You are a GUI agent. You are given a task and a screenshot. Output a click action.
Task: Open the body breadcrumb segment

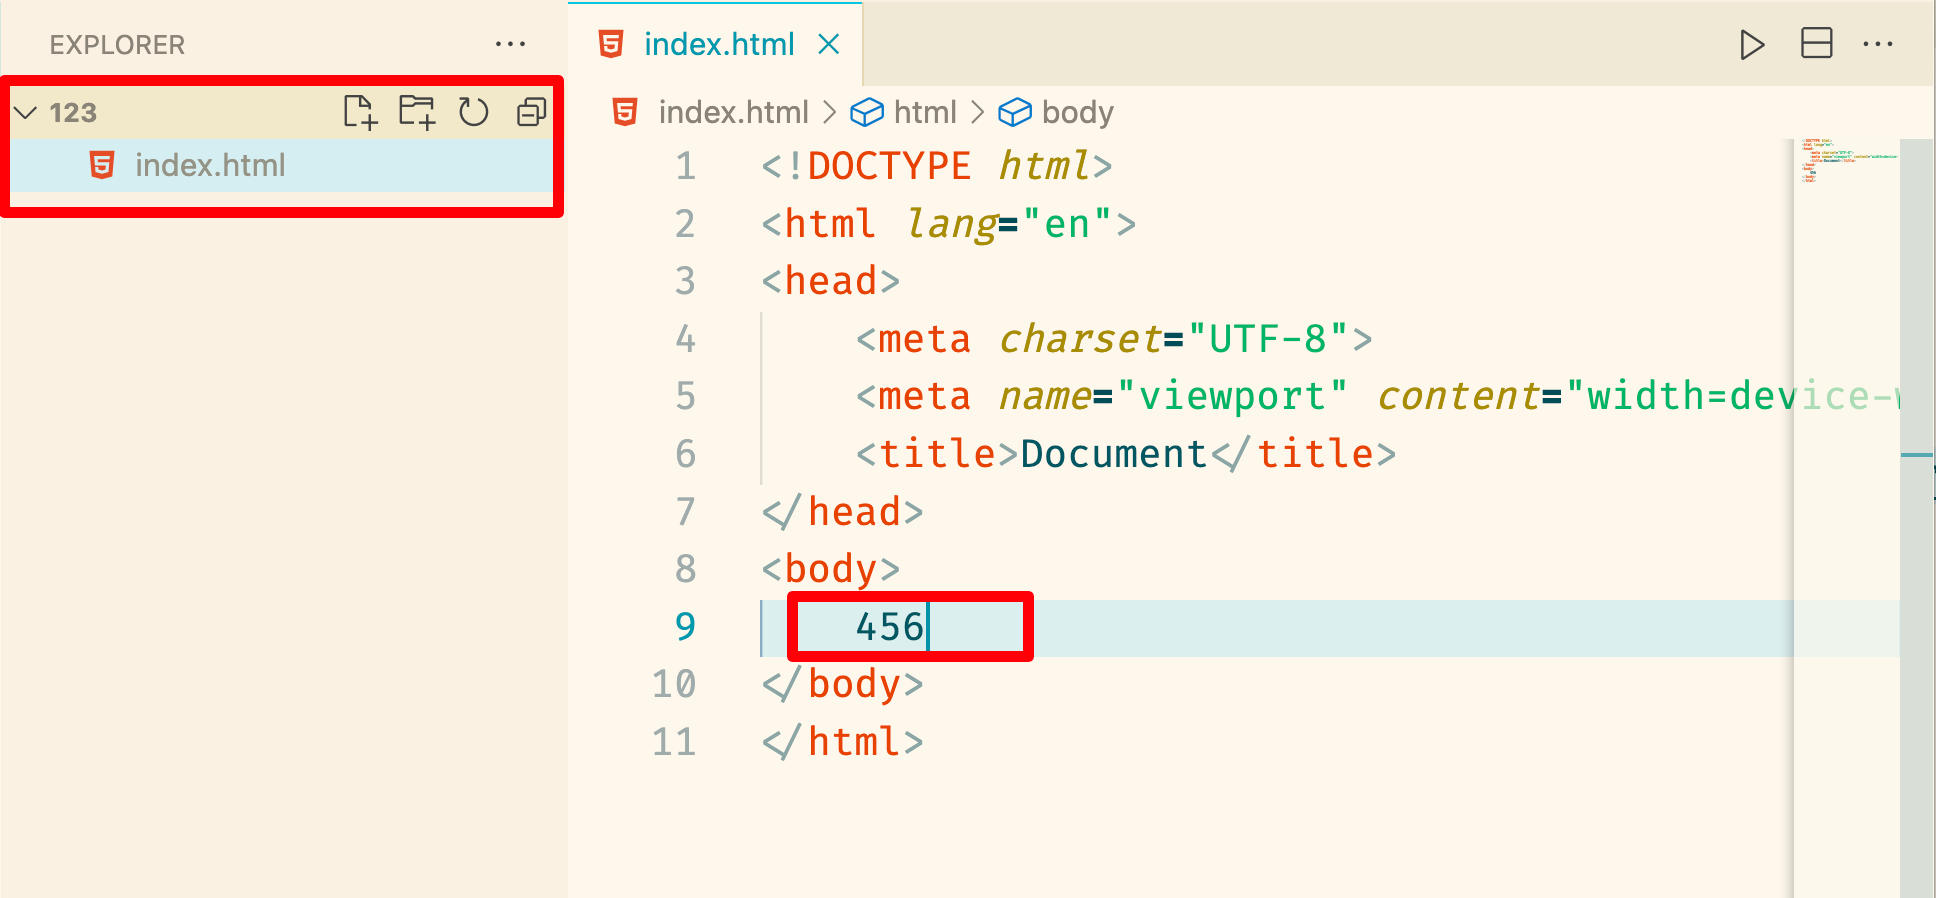coord(1077,112)
